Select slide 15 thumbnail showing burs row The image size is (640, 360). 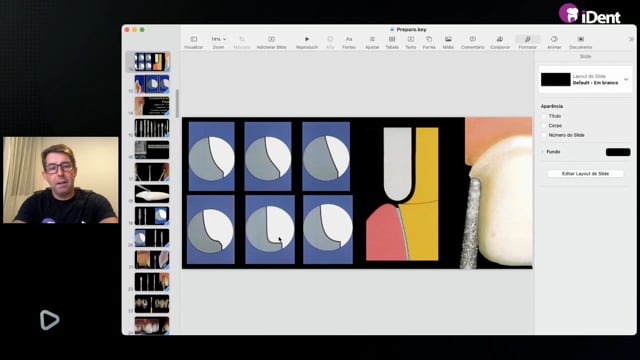pyautogui.click(x=152, y=128)
